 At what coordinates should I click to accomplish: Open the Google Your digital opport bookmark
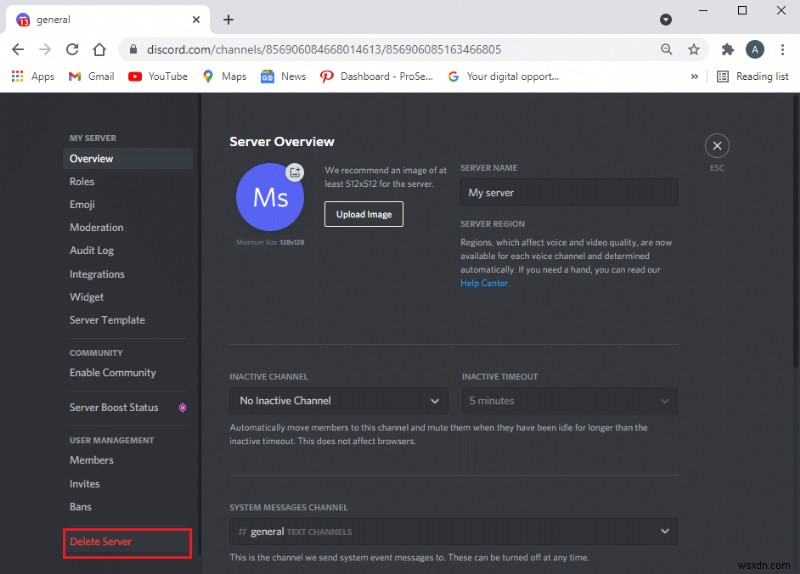504,77
